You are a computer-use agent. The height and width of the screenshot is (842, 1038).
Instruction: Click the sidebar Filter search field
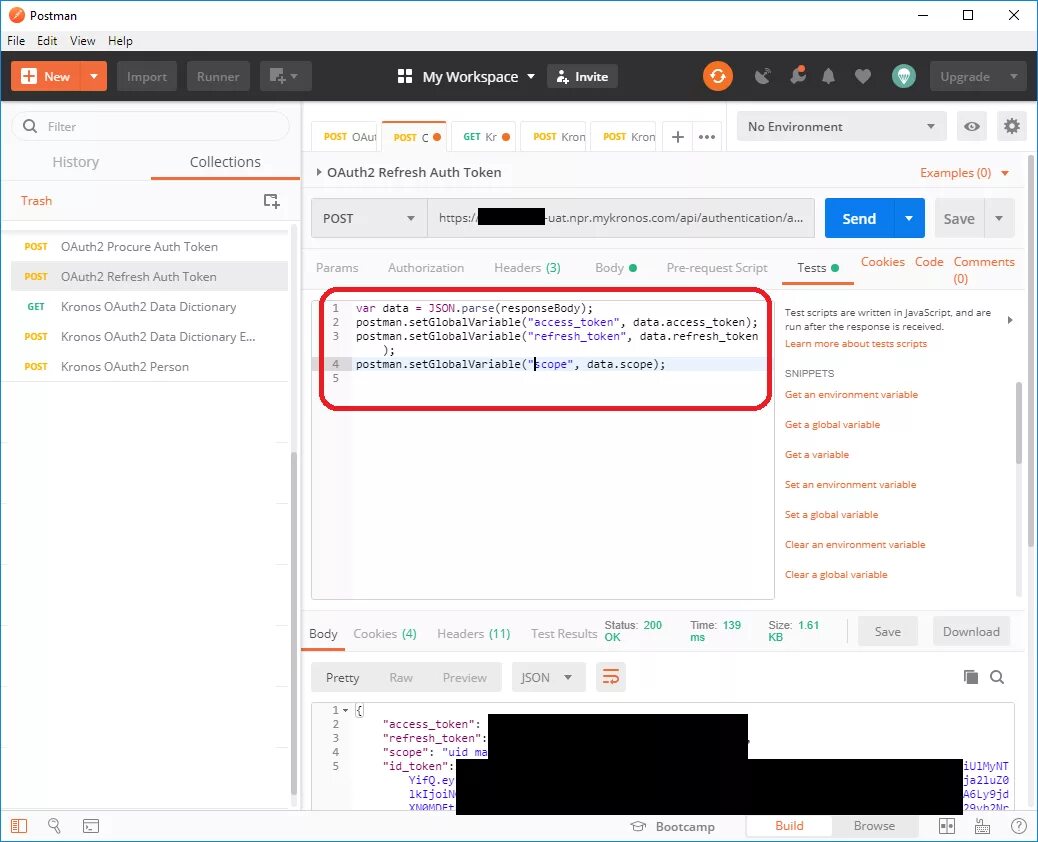click(151, 126)
